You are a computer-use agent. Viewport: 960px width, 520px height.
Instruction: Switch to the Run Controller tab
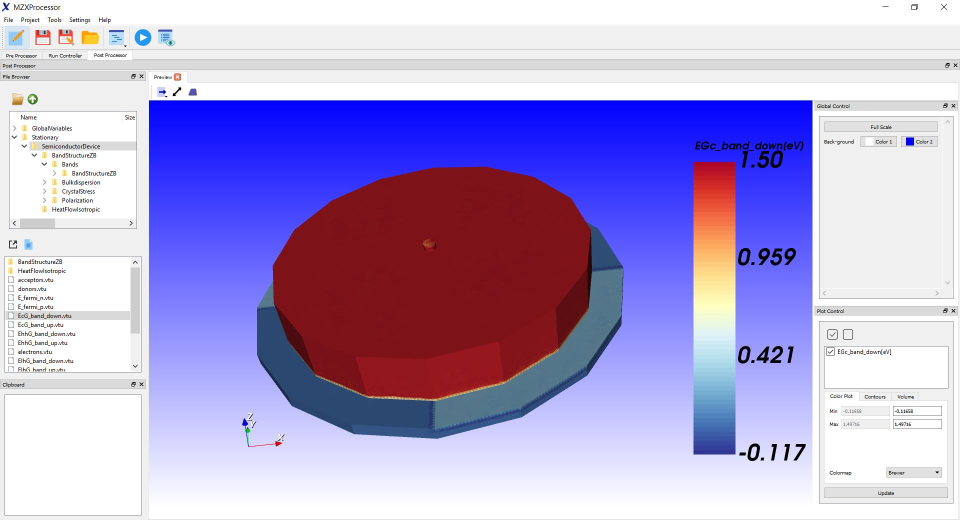(65, 56)
